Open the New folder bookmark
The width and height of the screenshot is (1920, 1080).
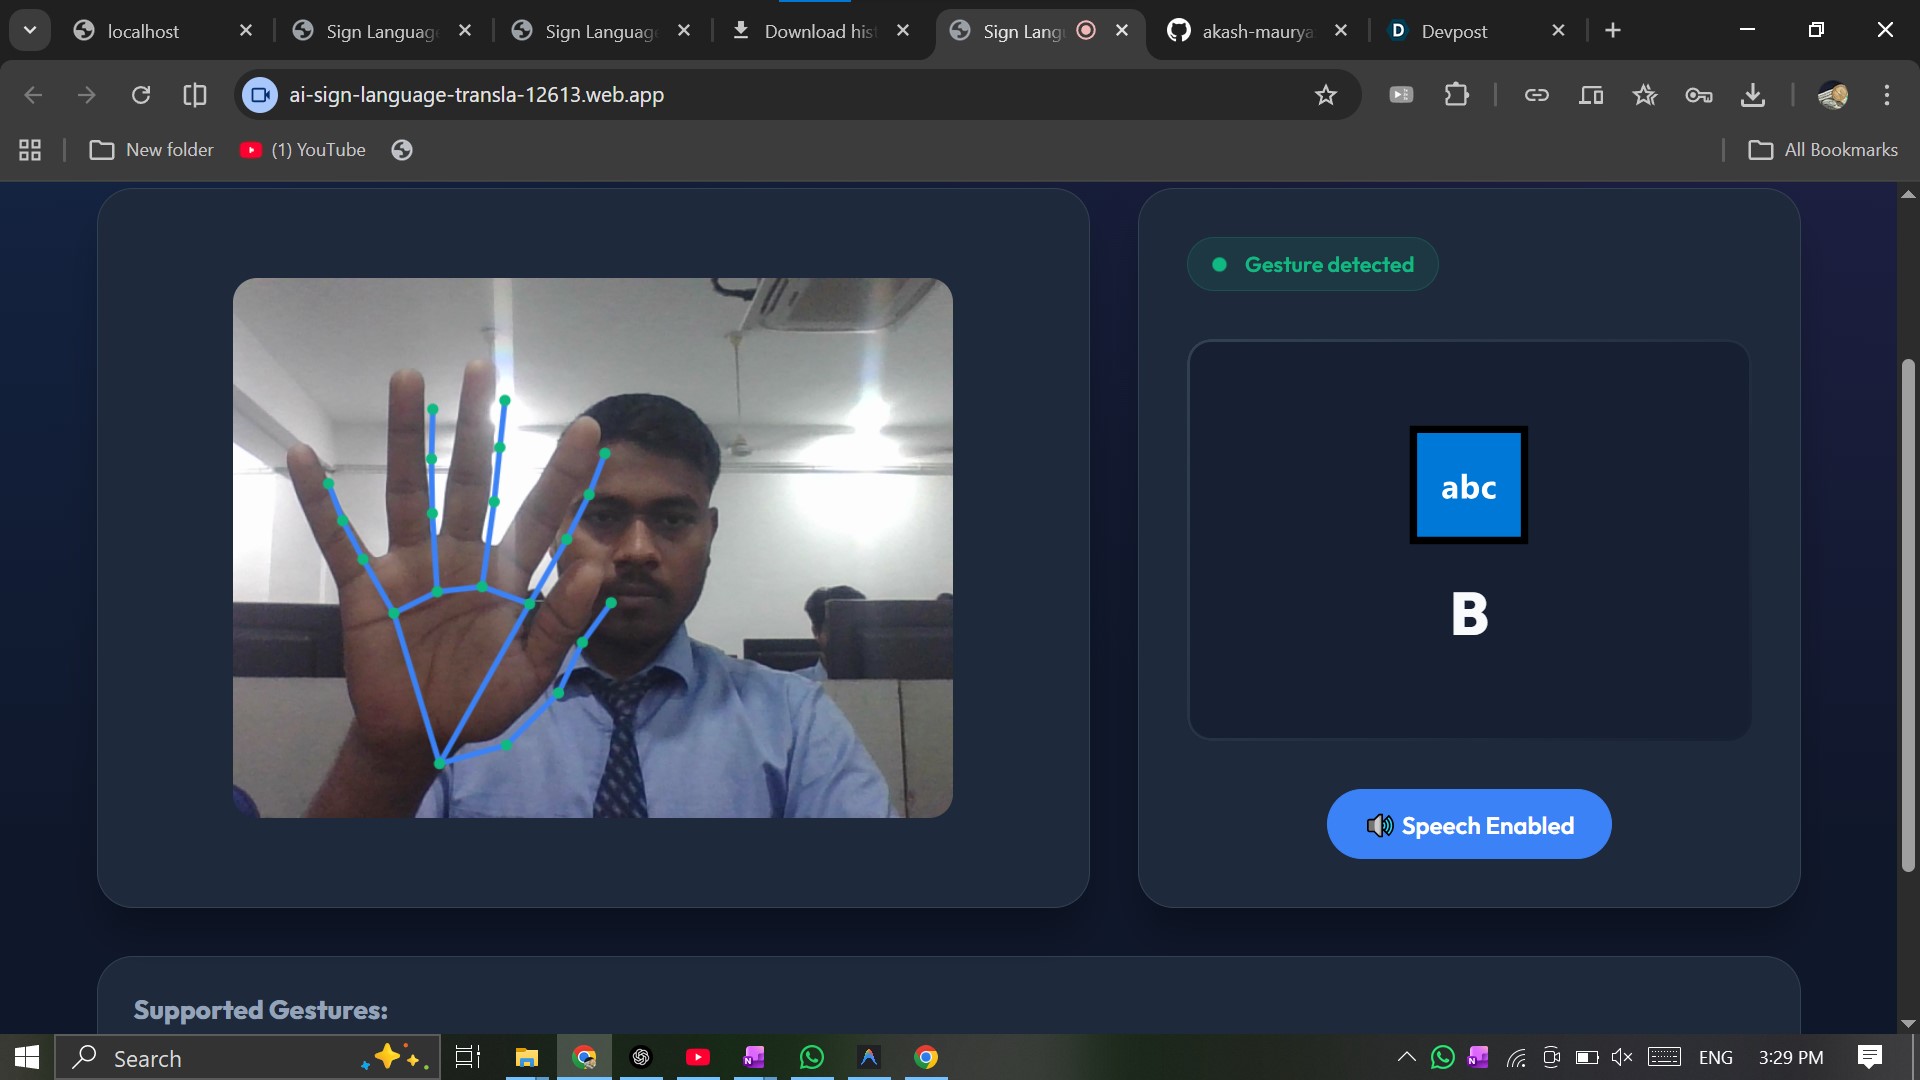[x=152, y=150]
